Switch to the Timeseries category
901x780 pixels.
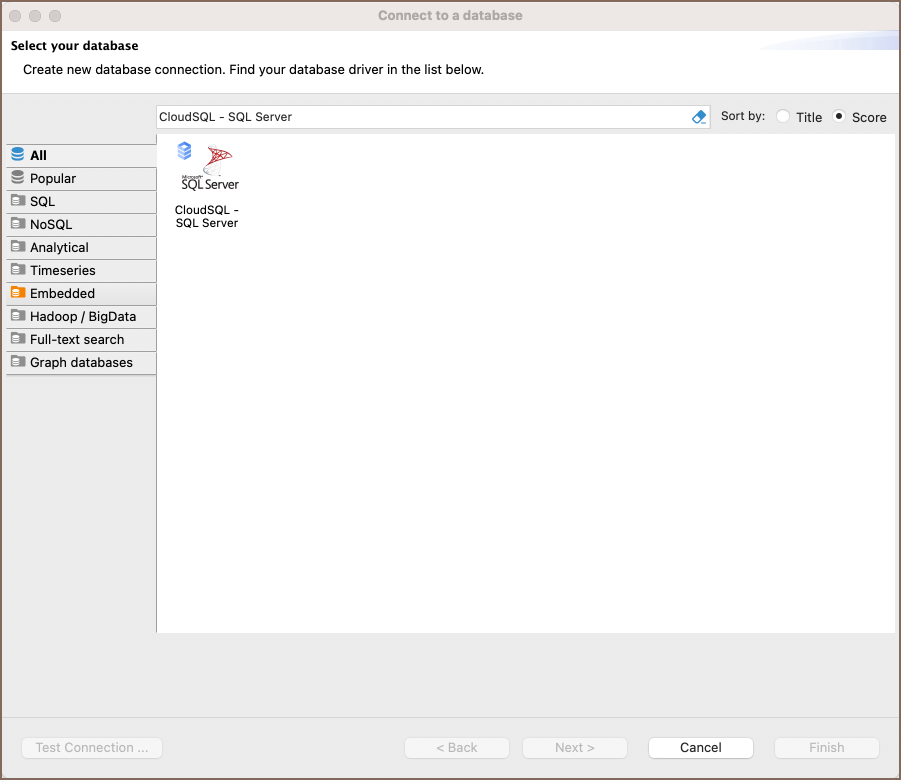20,270
